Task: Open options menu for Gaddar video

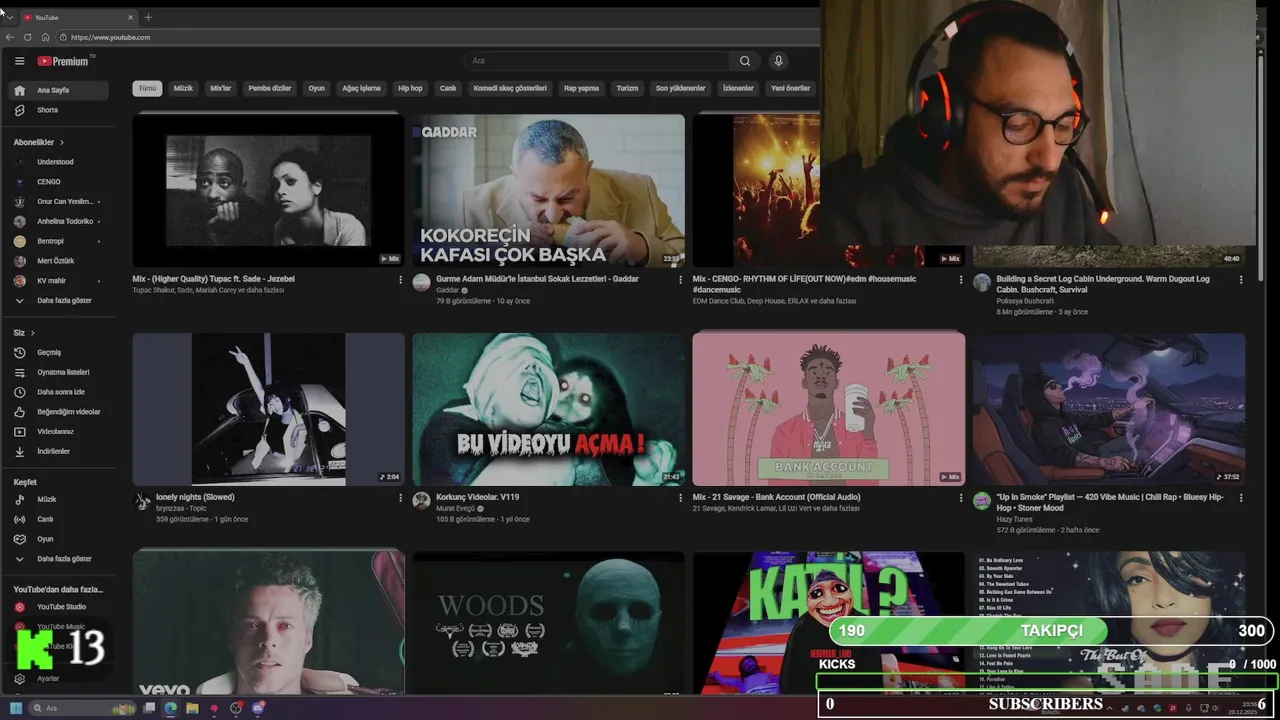Action: 681,280
